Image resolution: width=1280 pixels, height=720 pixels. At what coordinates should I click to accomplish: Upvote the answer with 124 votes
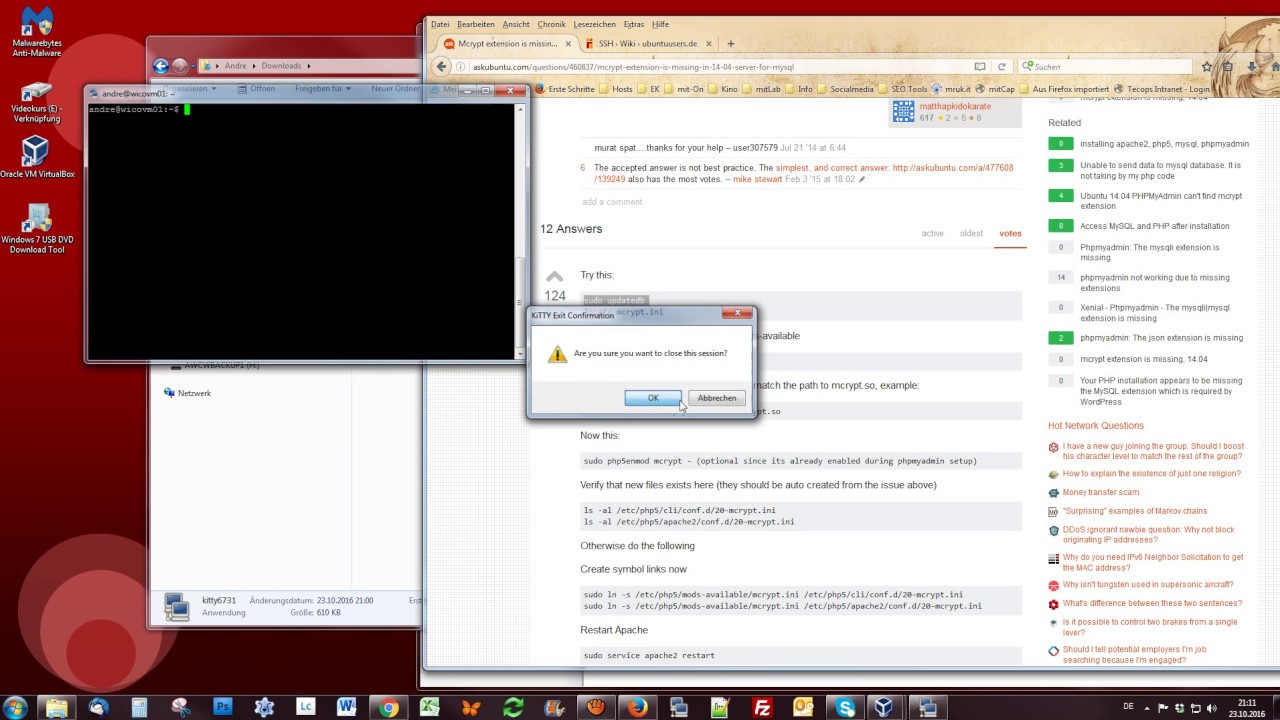click(554, 277)
